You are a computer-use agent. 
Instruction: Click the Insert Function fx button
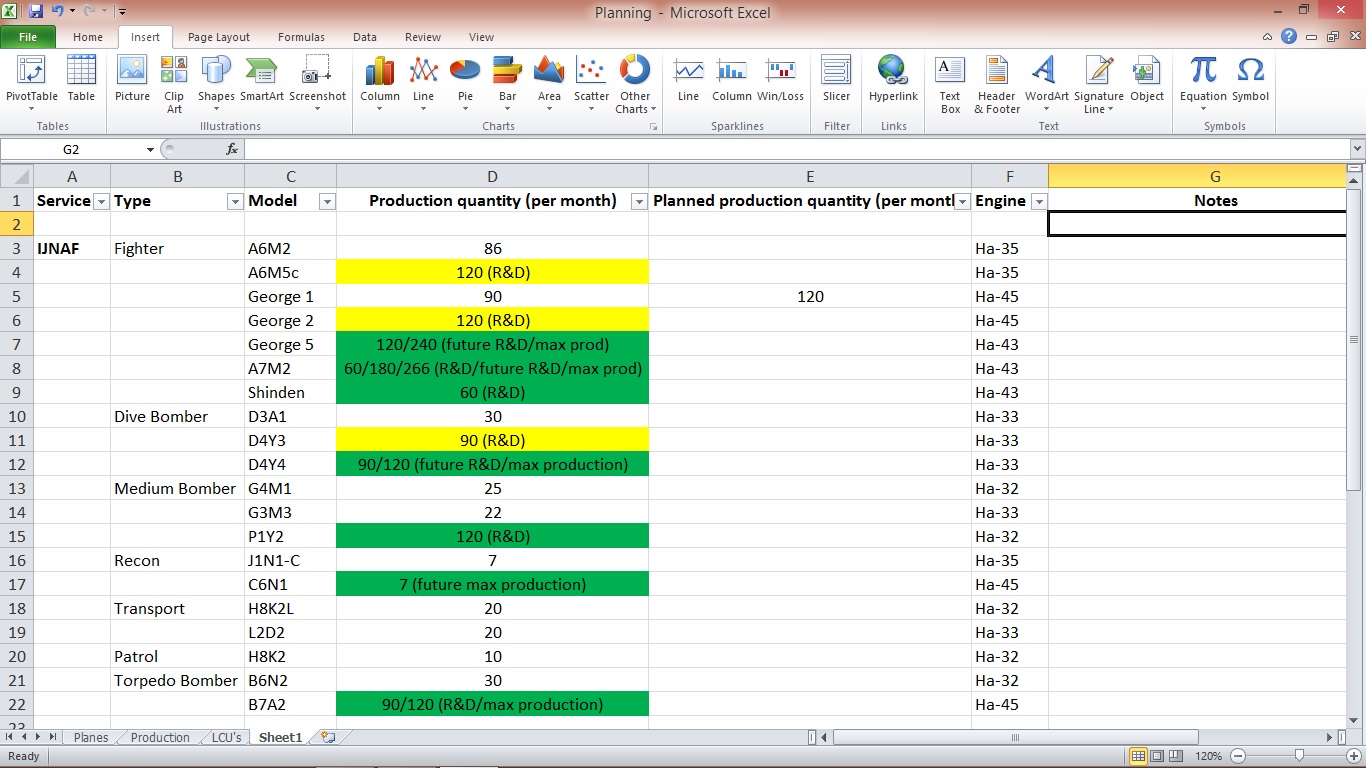(x=232, y=149)
